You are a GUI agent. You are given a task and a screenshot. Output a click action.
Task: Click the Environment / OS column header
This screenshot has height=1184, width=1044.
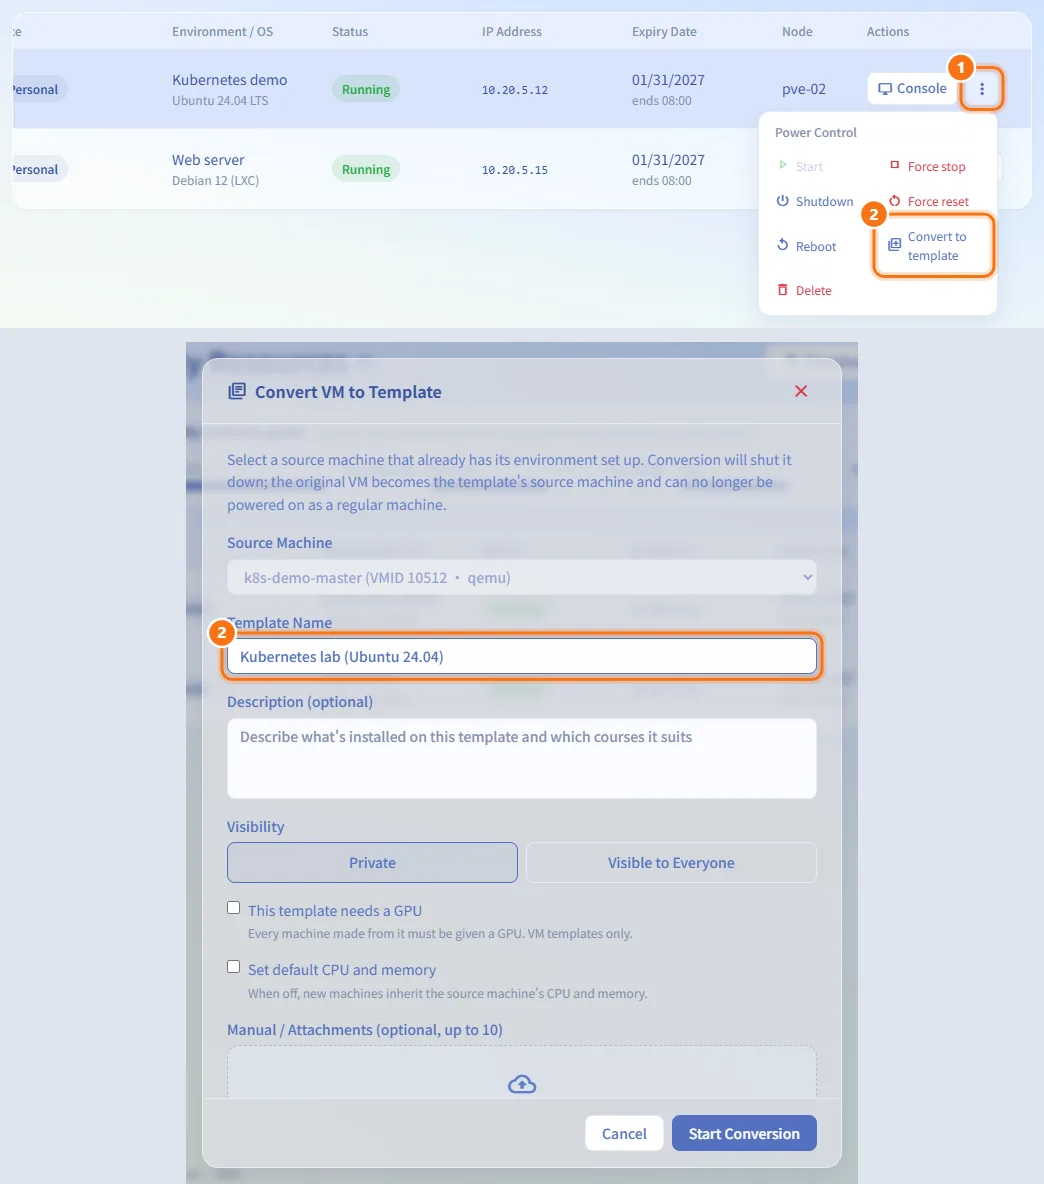pyautogui.click(x=223, y=32)
